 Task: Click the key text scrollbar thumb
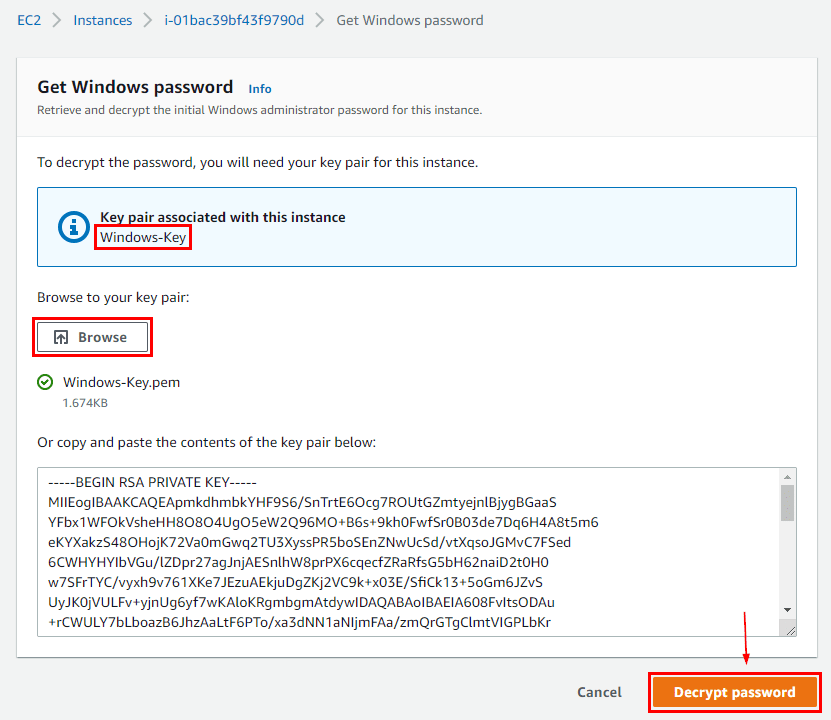tap(787, 503)
